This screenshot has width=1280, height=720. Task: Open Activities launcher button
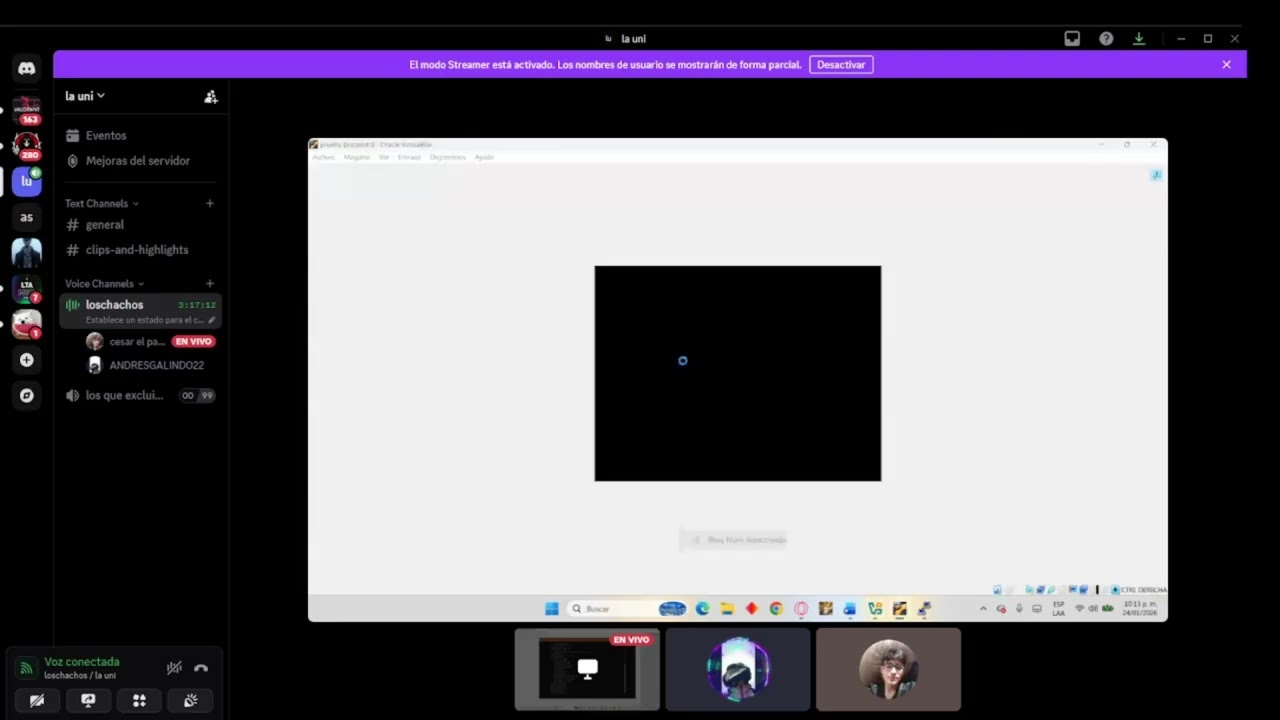(x=139, y=701)
